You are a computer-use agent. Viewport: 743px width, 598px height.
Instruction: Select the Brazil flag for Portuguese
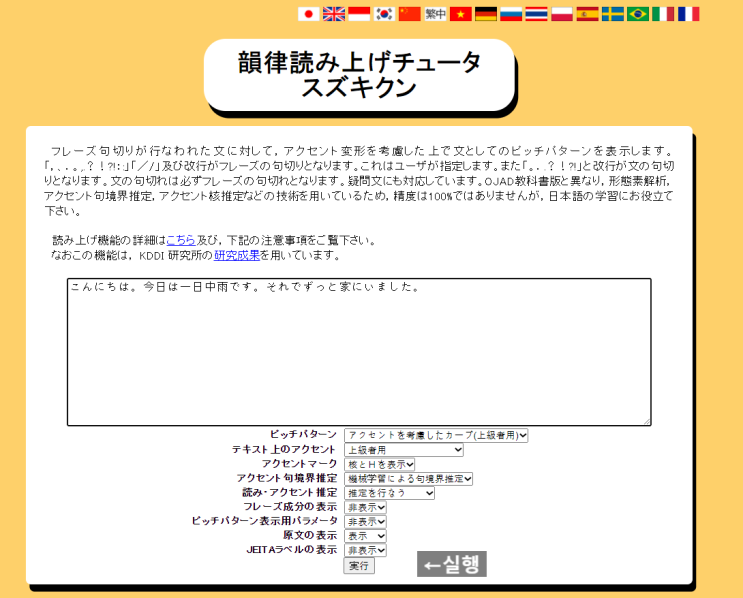coord(638,14)
